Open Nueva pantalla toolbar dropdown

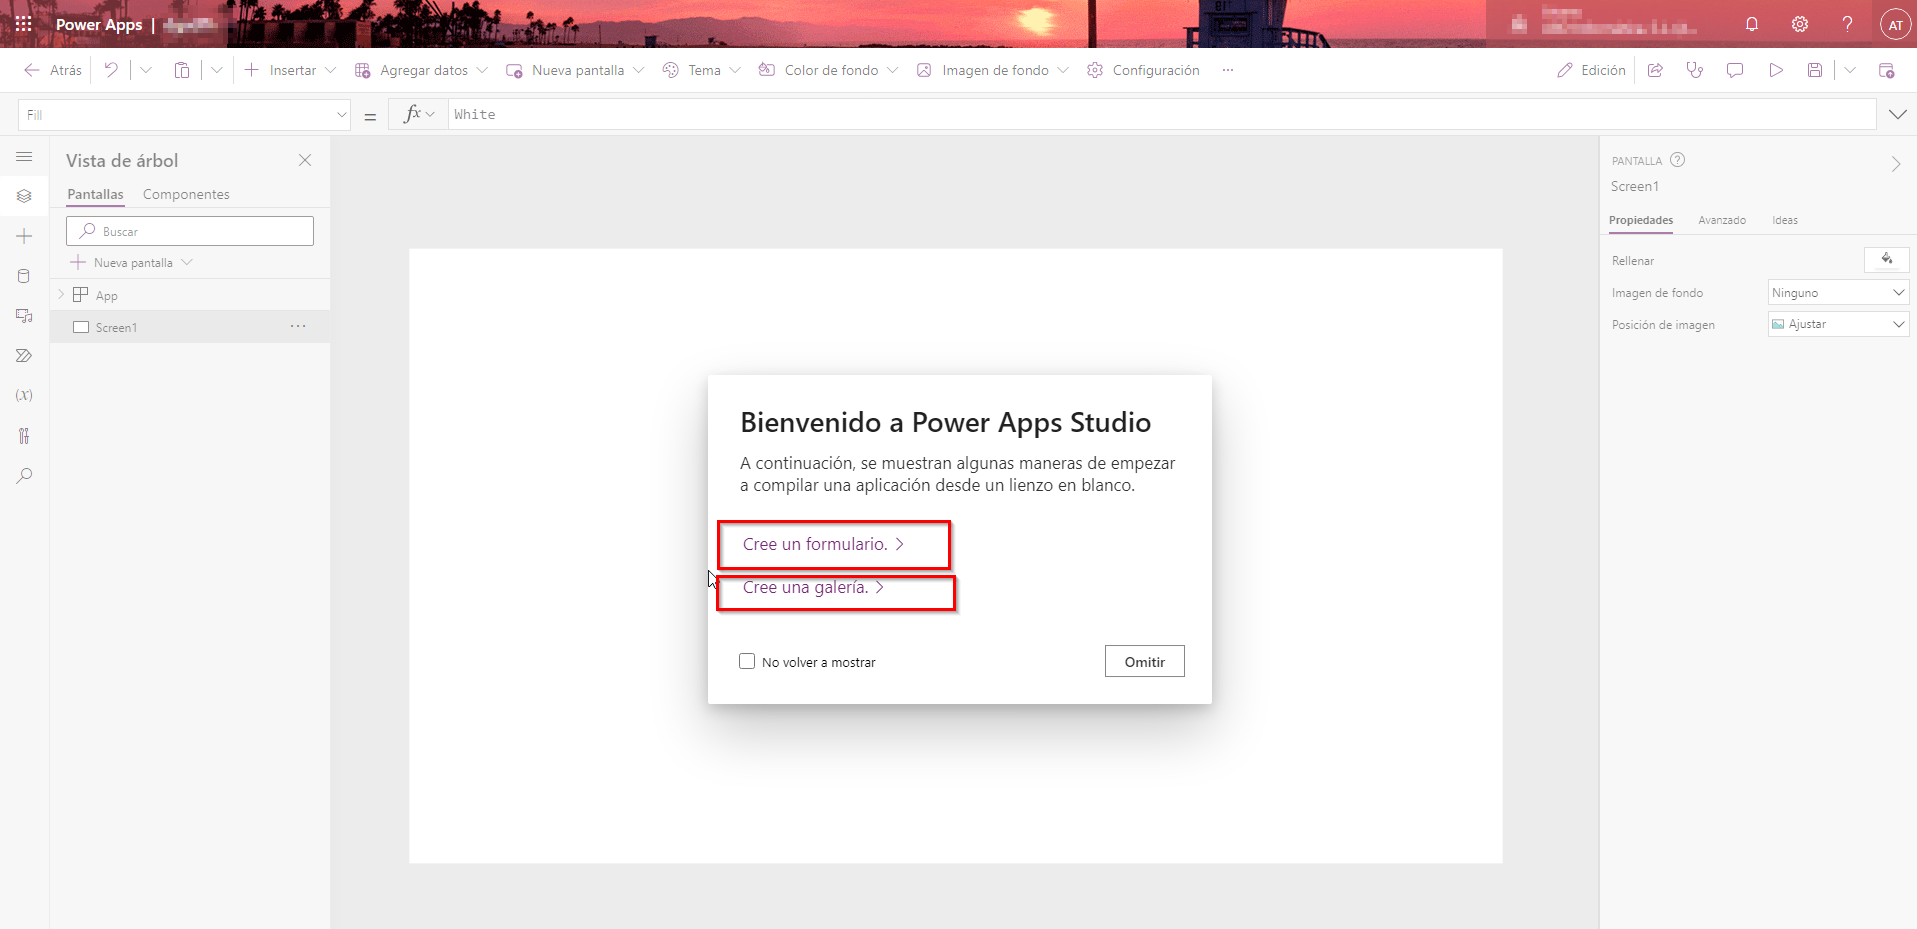[574, 70]
